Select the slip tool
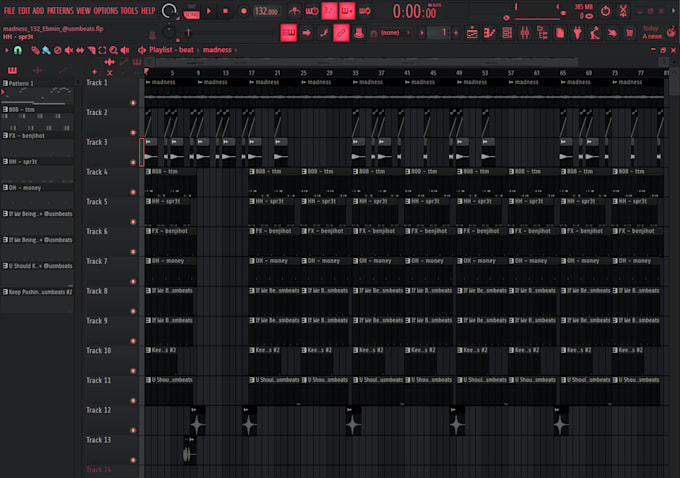Screen dimensions: 680x478 pos(80,50)
